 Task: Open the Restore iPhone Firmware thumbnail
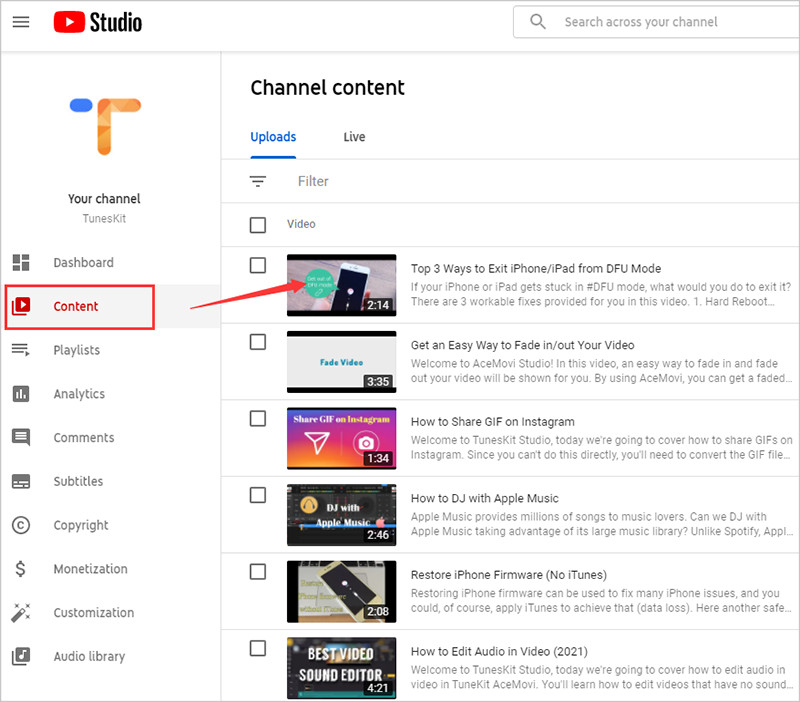(341, 592)
